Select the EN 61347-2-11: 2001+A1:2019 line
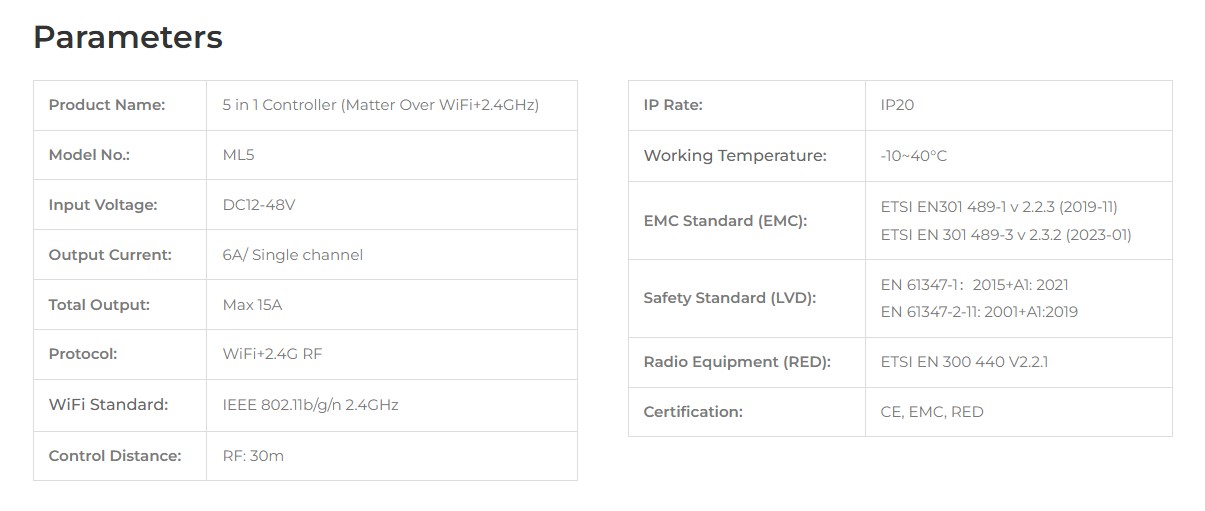 point(979,312)
